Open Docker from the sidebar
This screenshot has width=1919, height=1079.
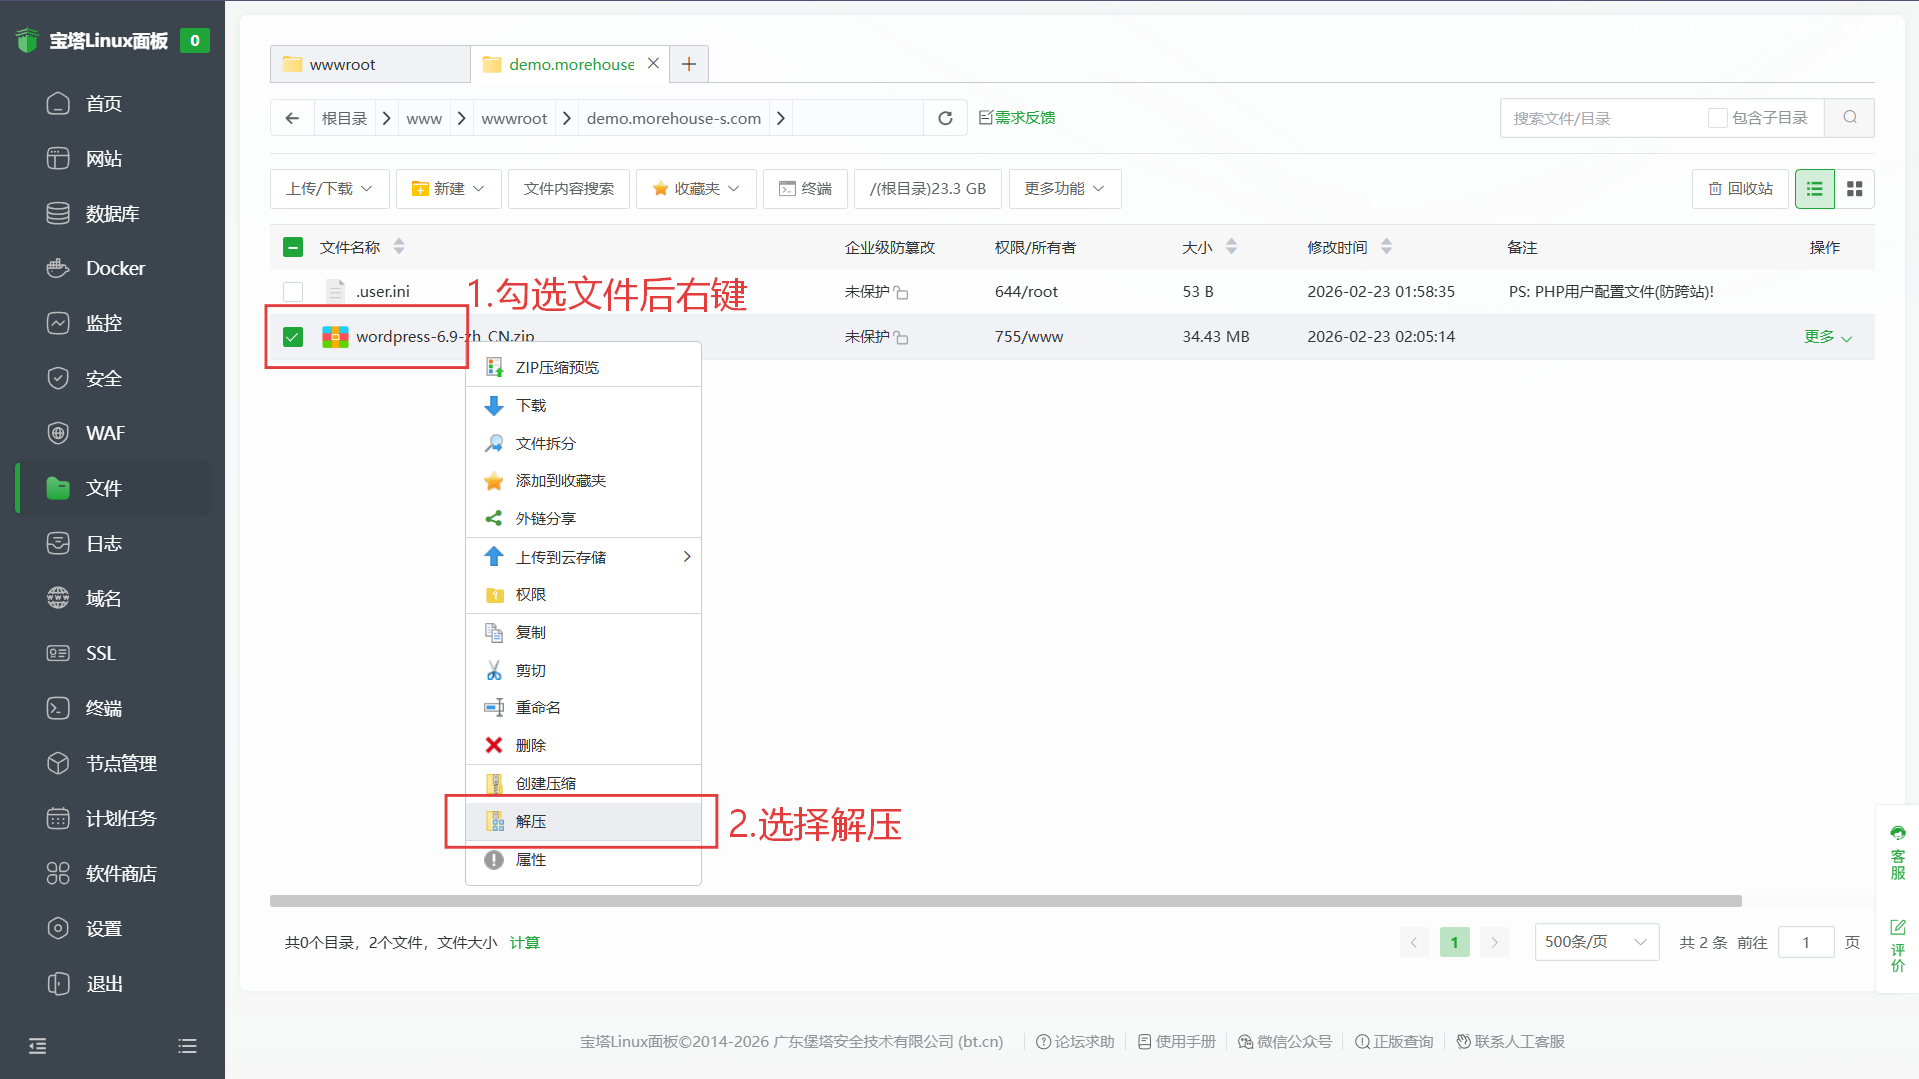pos(115,268)
